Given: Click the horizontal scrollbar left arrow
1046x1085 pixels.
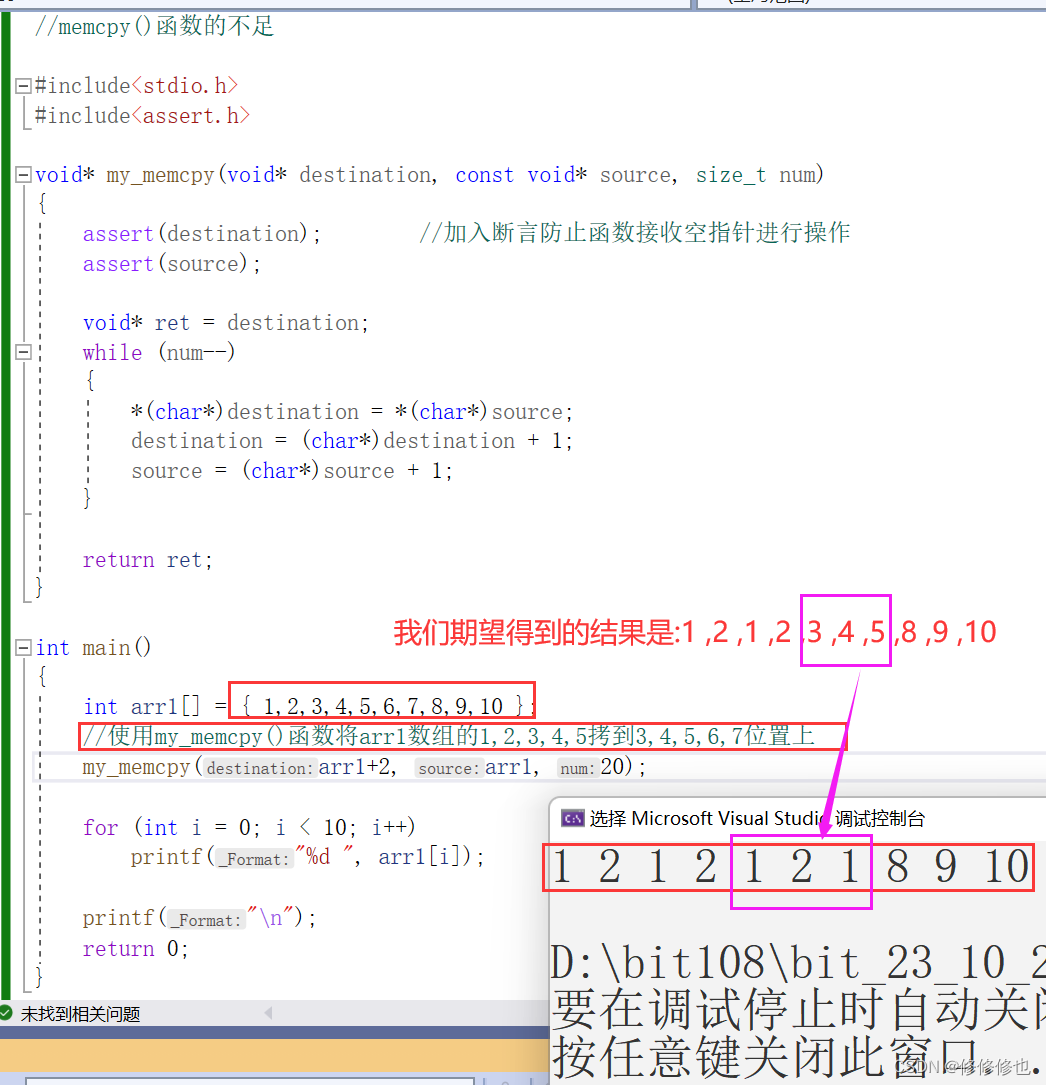Looking at the screenshot, I should (x=268, y=1014).
